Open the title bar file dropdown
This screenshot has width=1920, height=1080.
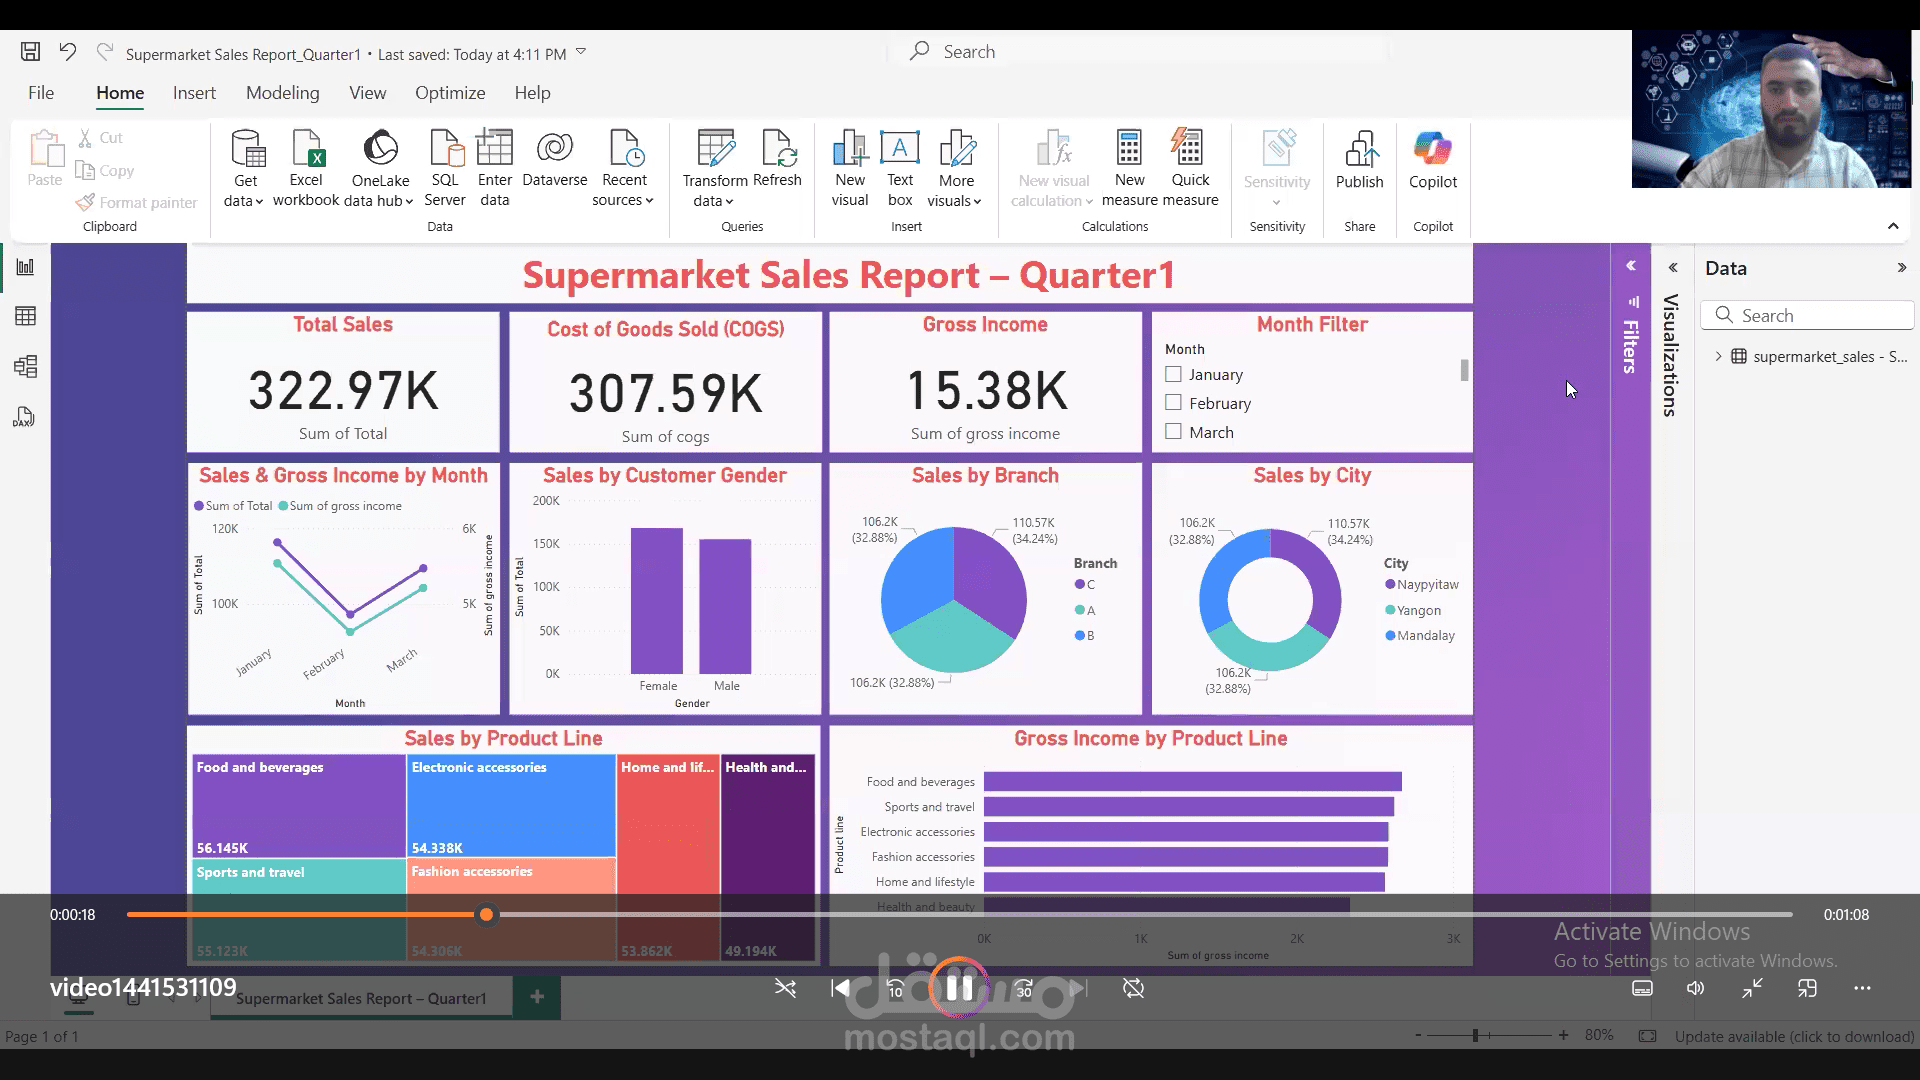(x=581, y=52)
